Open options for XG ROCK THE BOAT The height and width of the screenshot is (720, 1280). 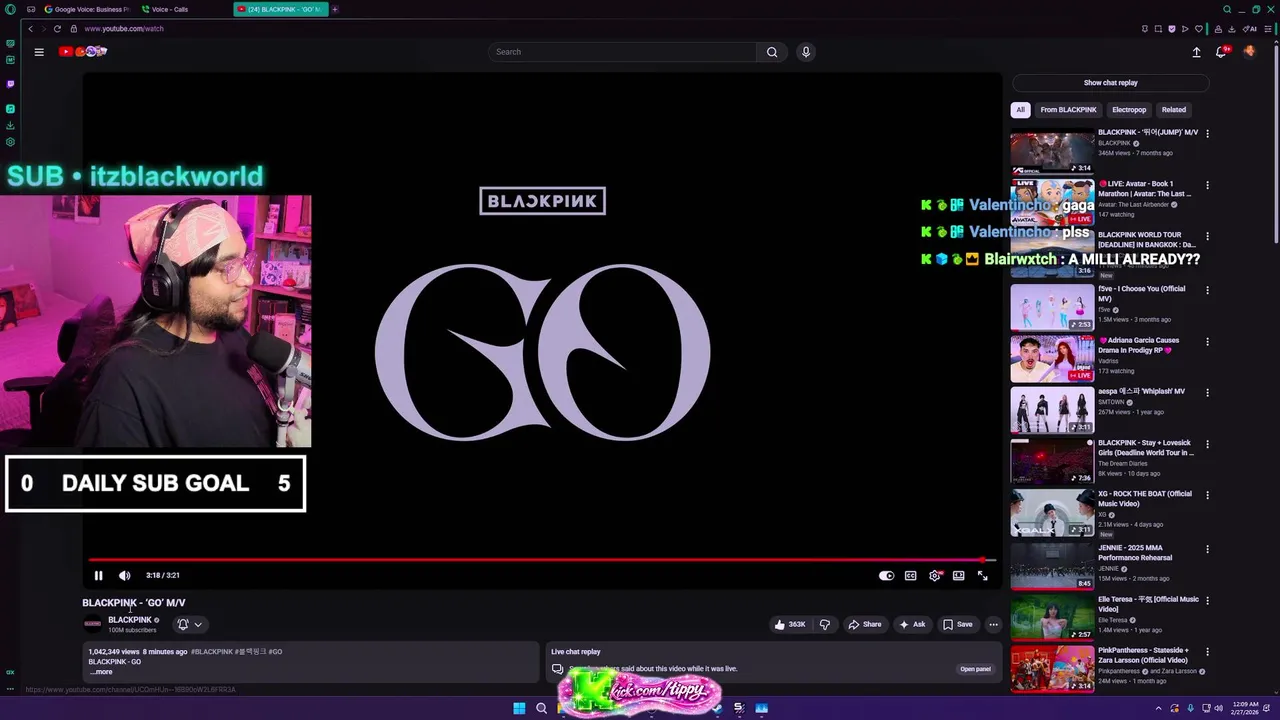[x=1207, y=495]
